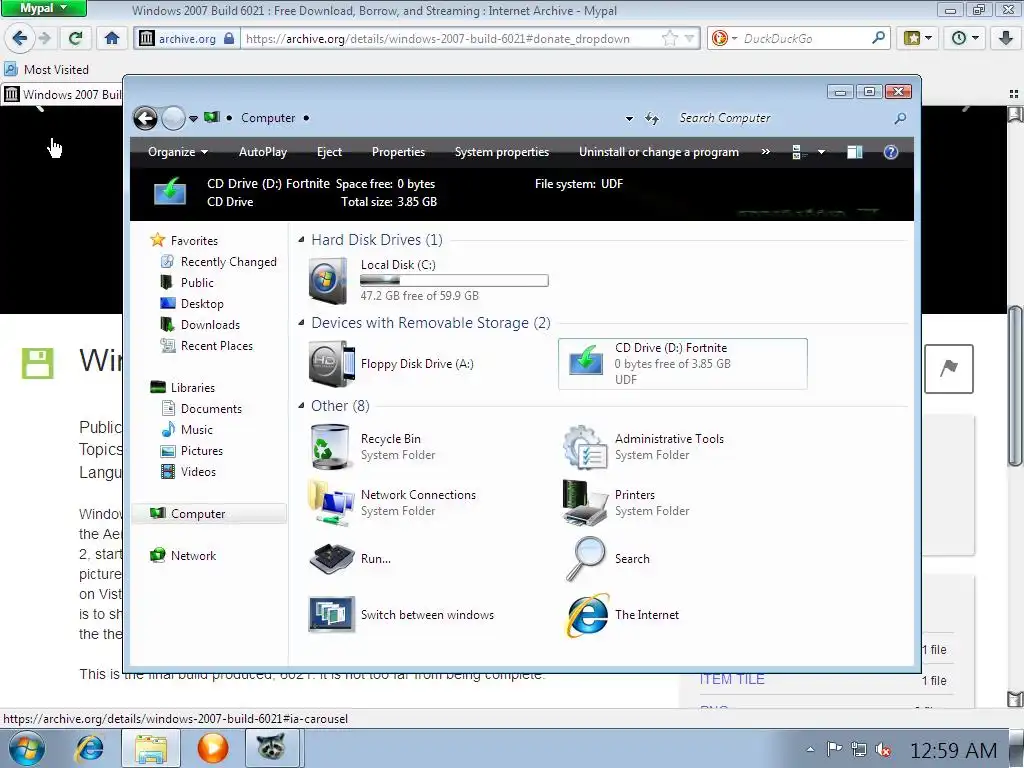Screen dimensions: 1024x768
Task: Select CD Drive (D:) Fortnite item
Action: click(682, 364)
